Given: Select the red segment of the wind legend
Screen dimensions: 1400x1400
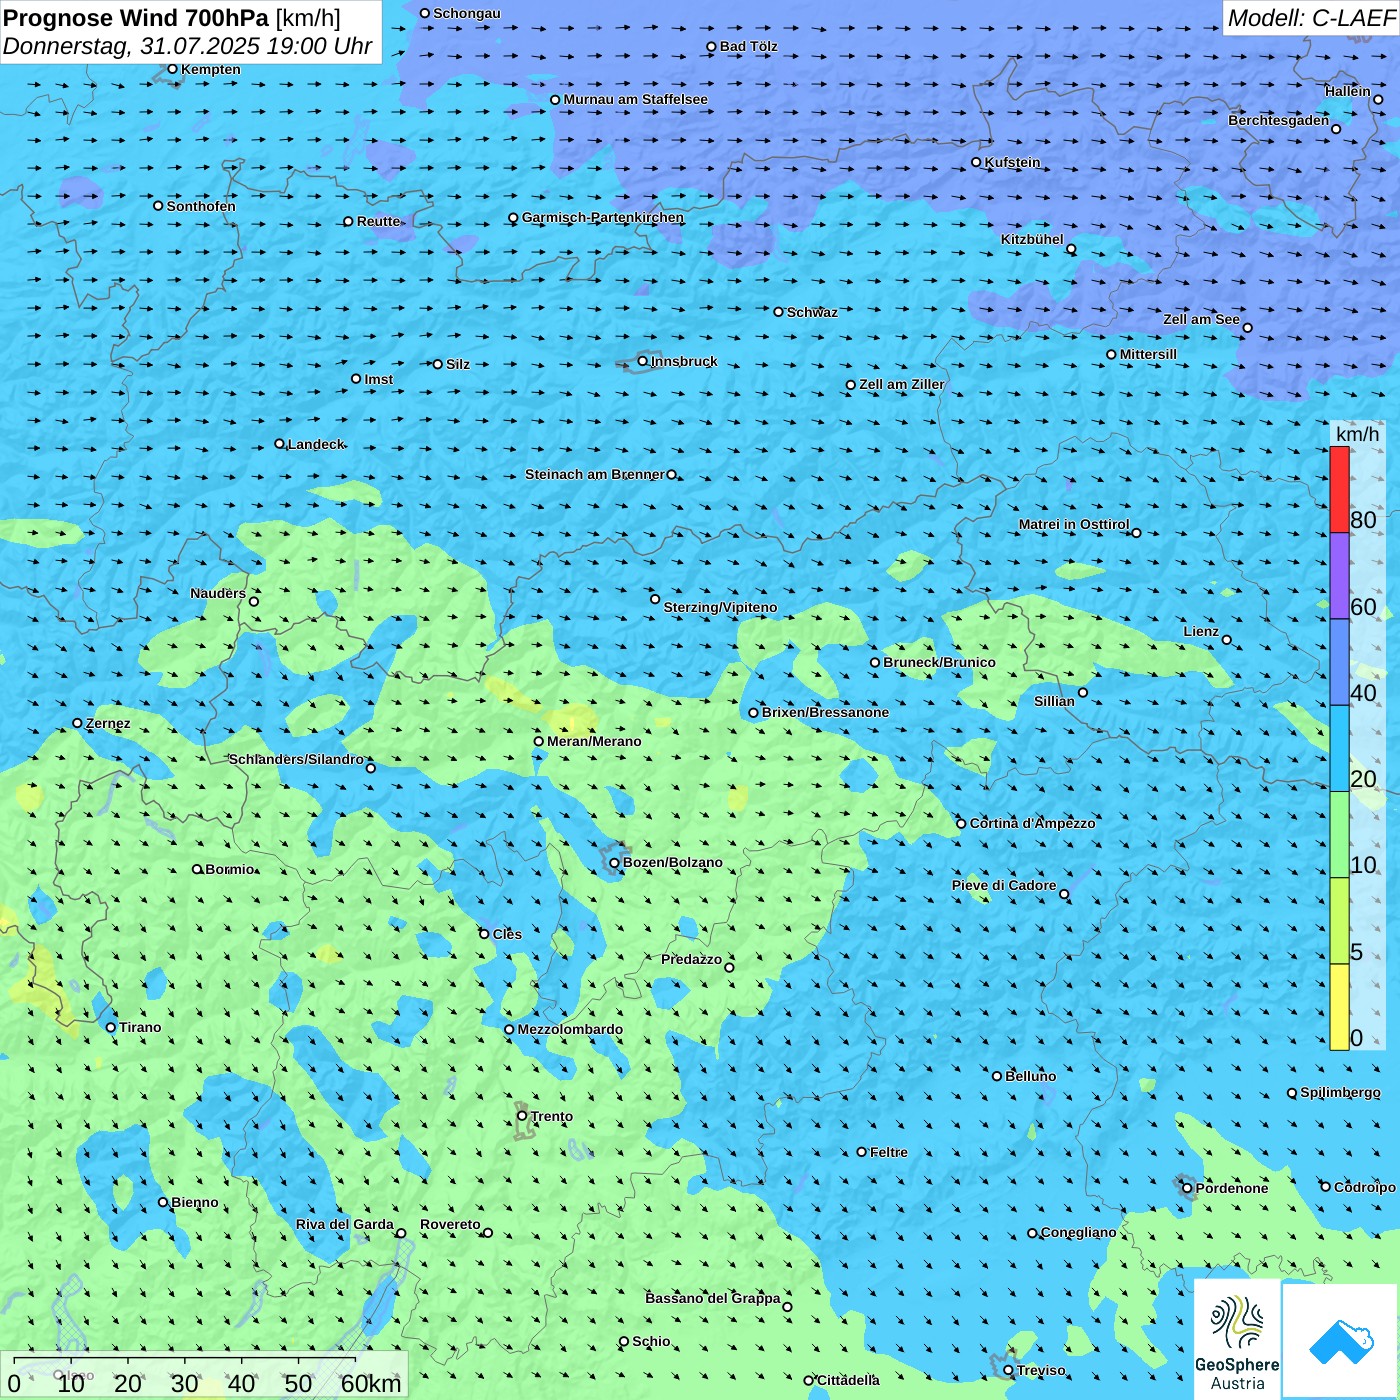Looking at the screenshot, I should (1339, 489).
